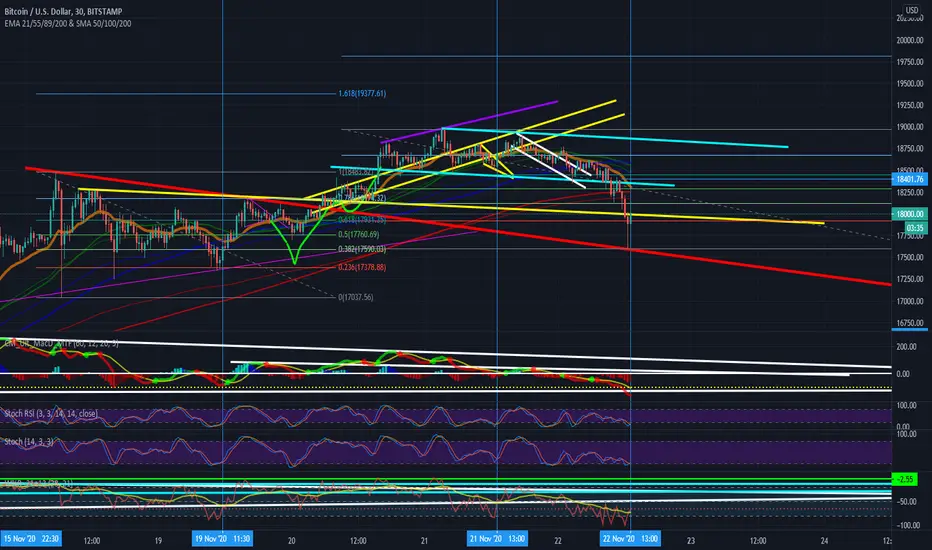Click the 15 Nov '20 22:30 time marker
The image size is (932, 550).
pos(30,539)
